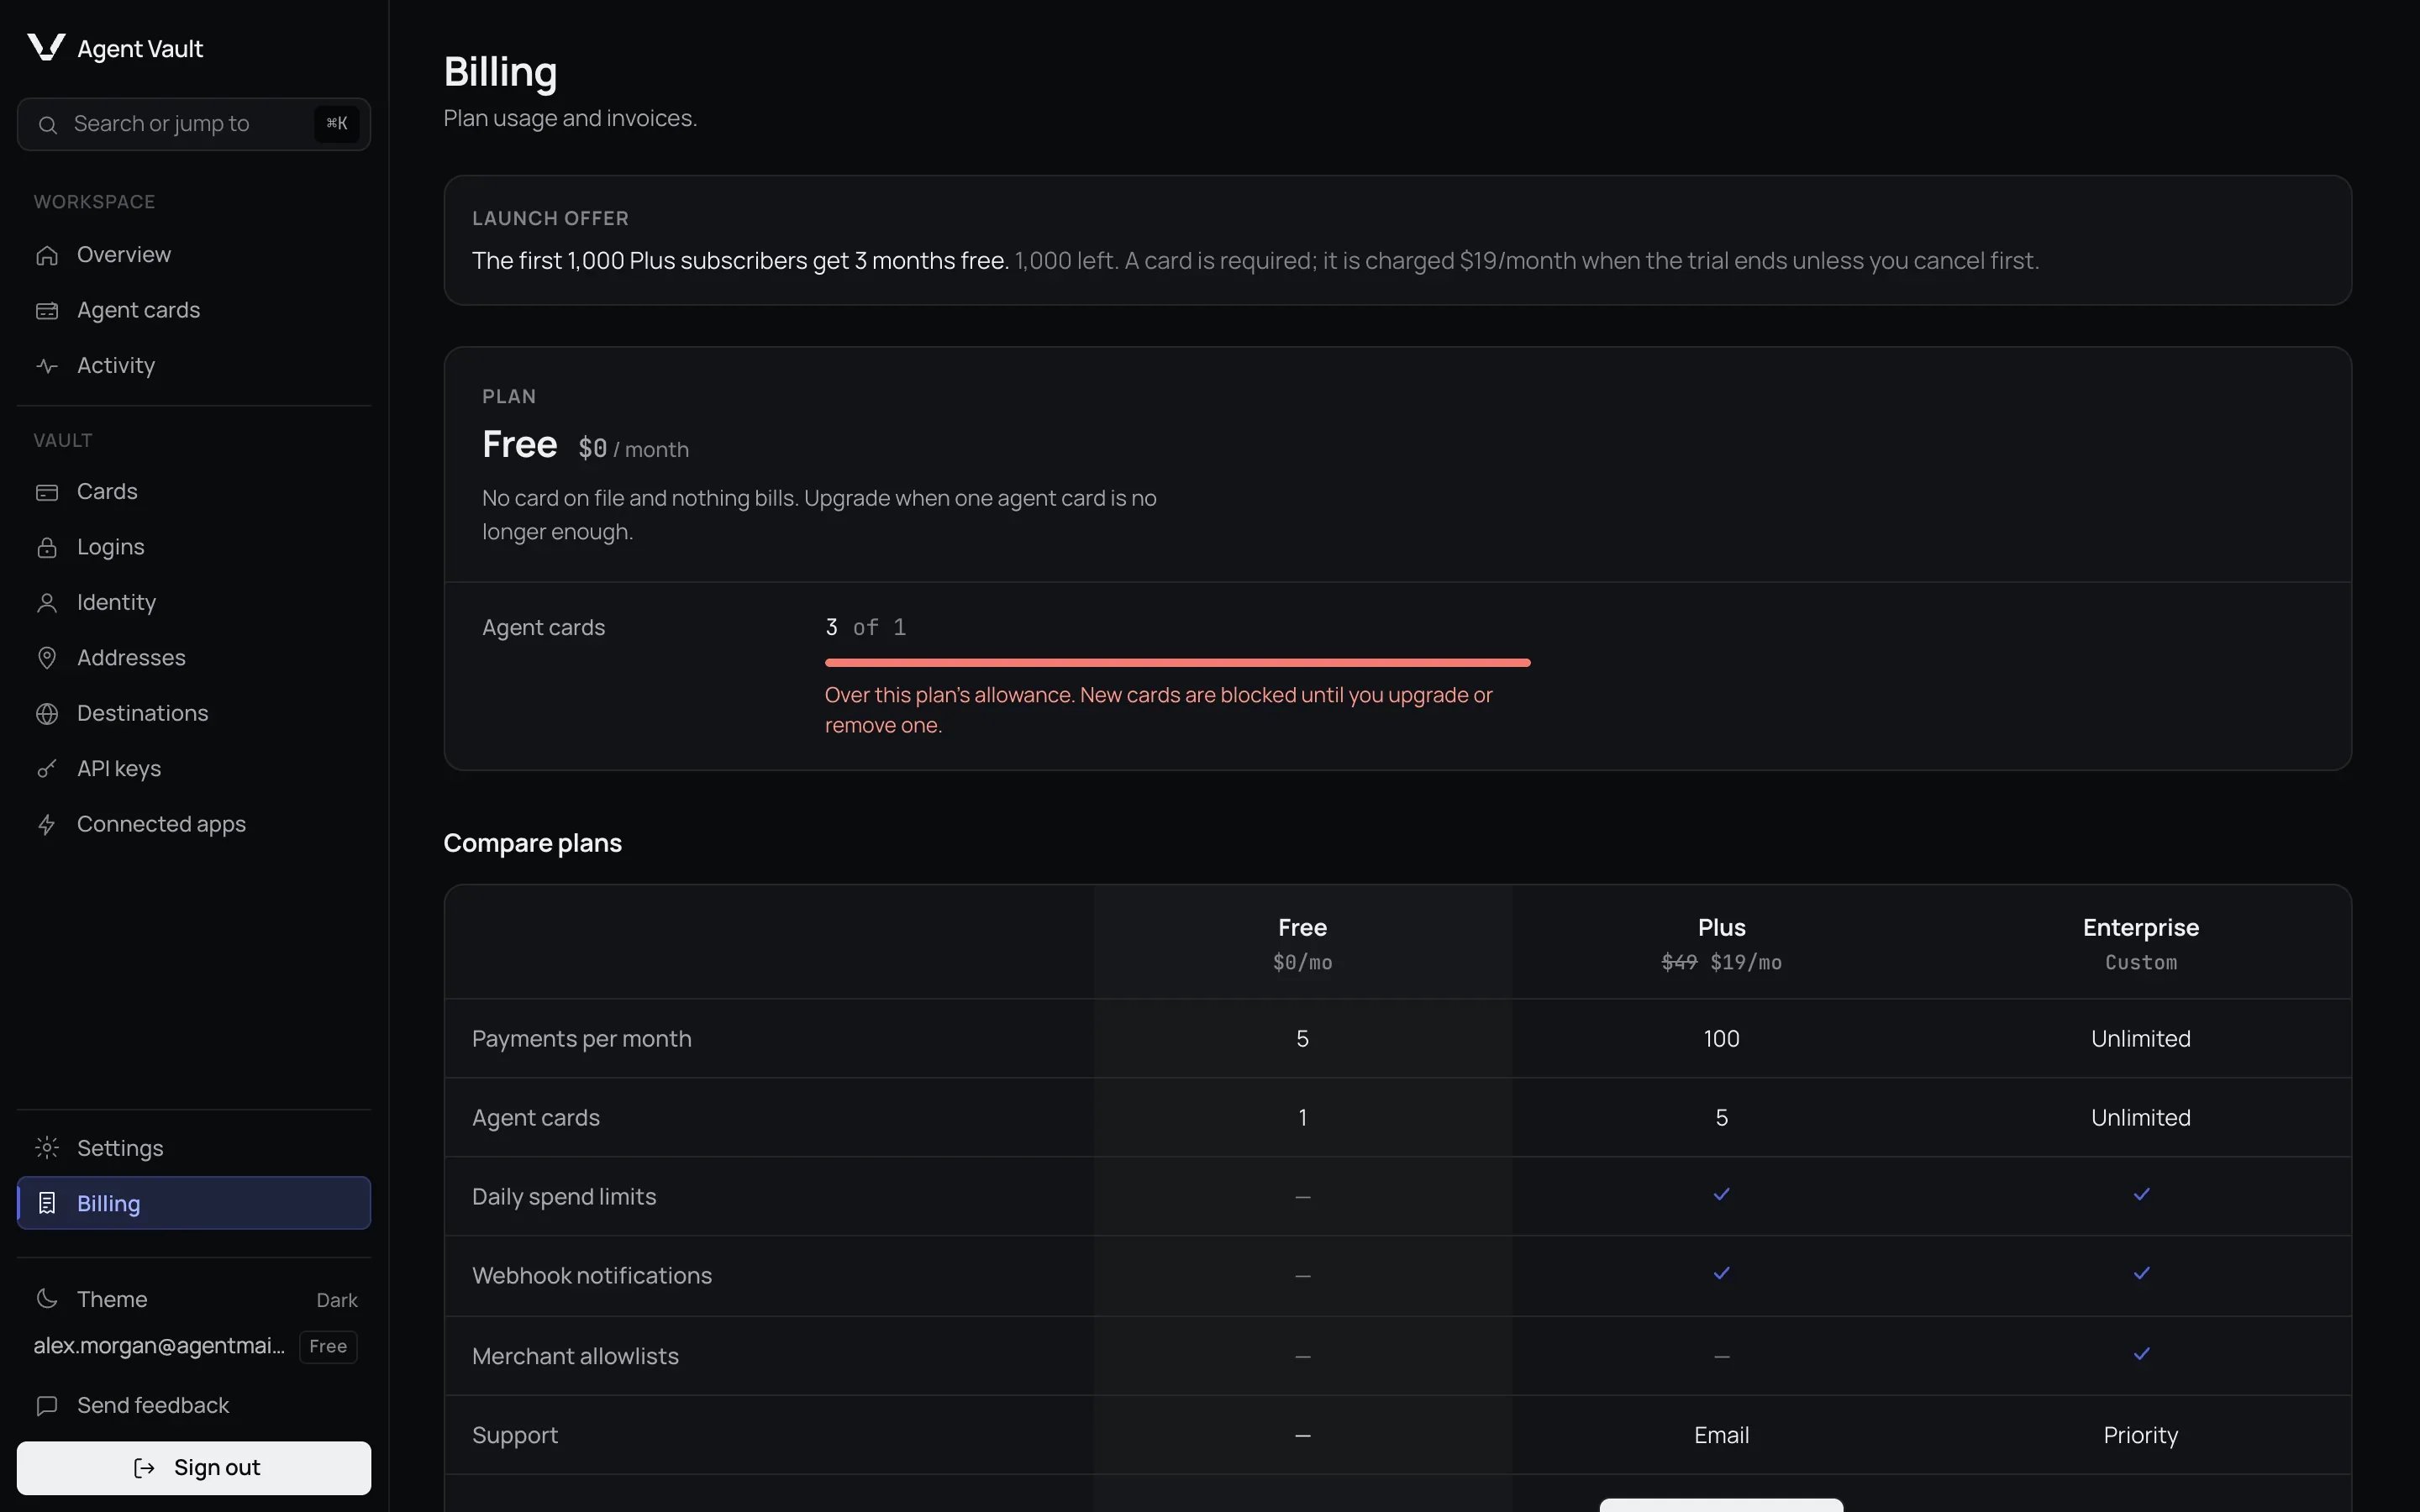This screenshot has width=2420, height=1512.
Task: Click the Activity pulse icon
Action: click(x=47, y=366)
